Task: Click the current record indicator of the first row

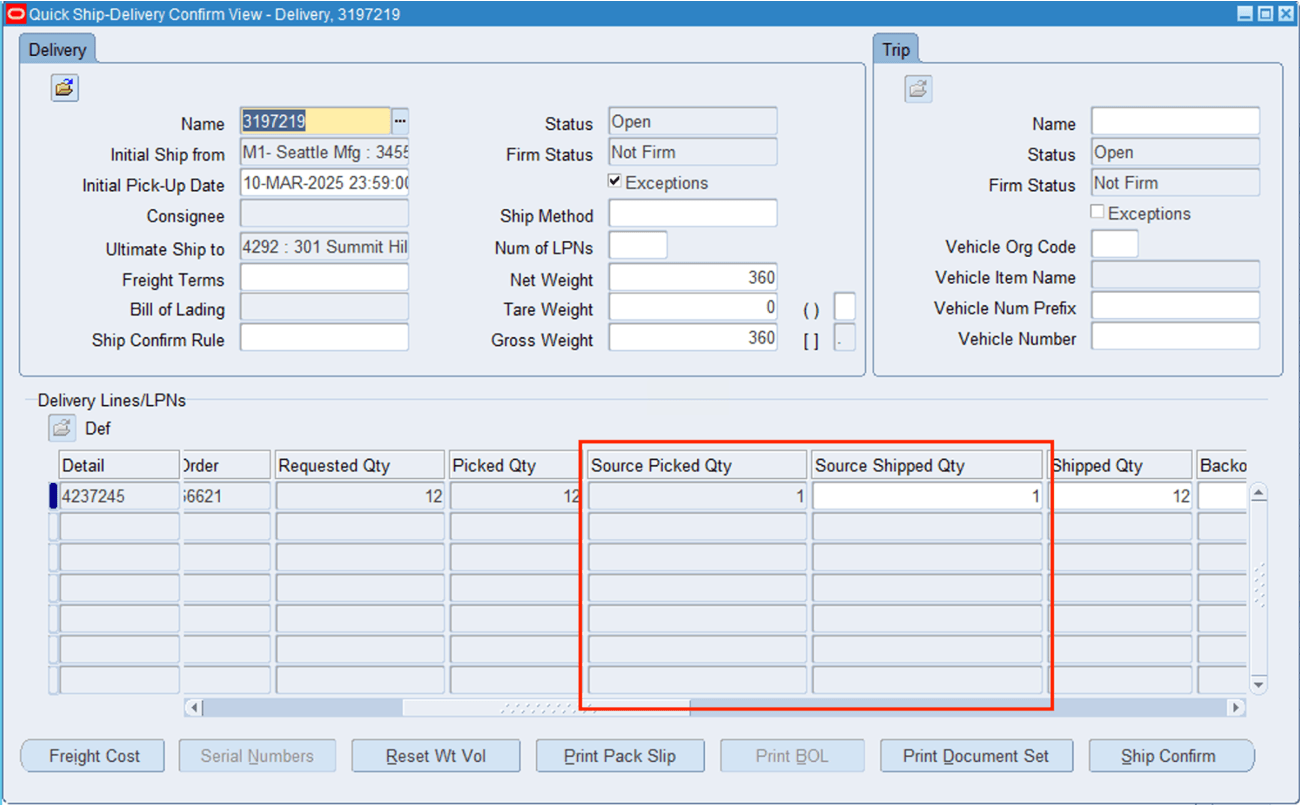Action: coord(53,496)
